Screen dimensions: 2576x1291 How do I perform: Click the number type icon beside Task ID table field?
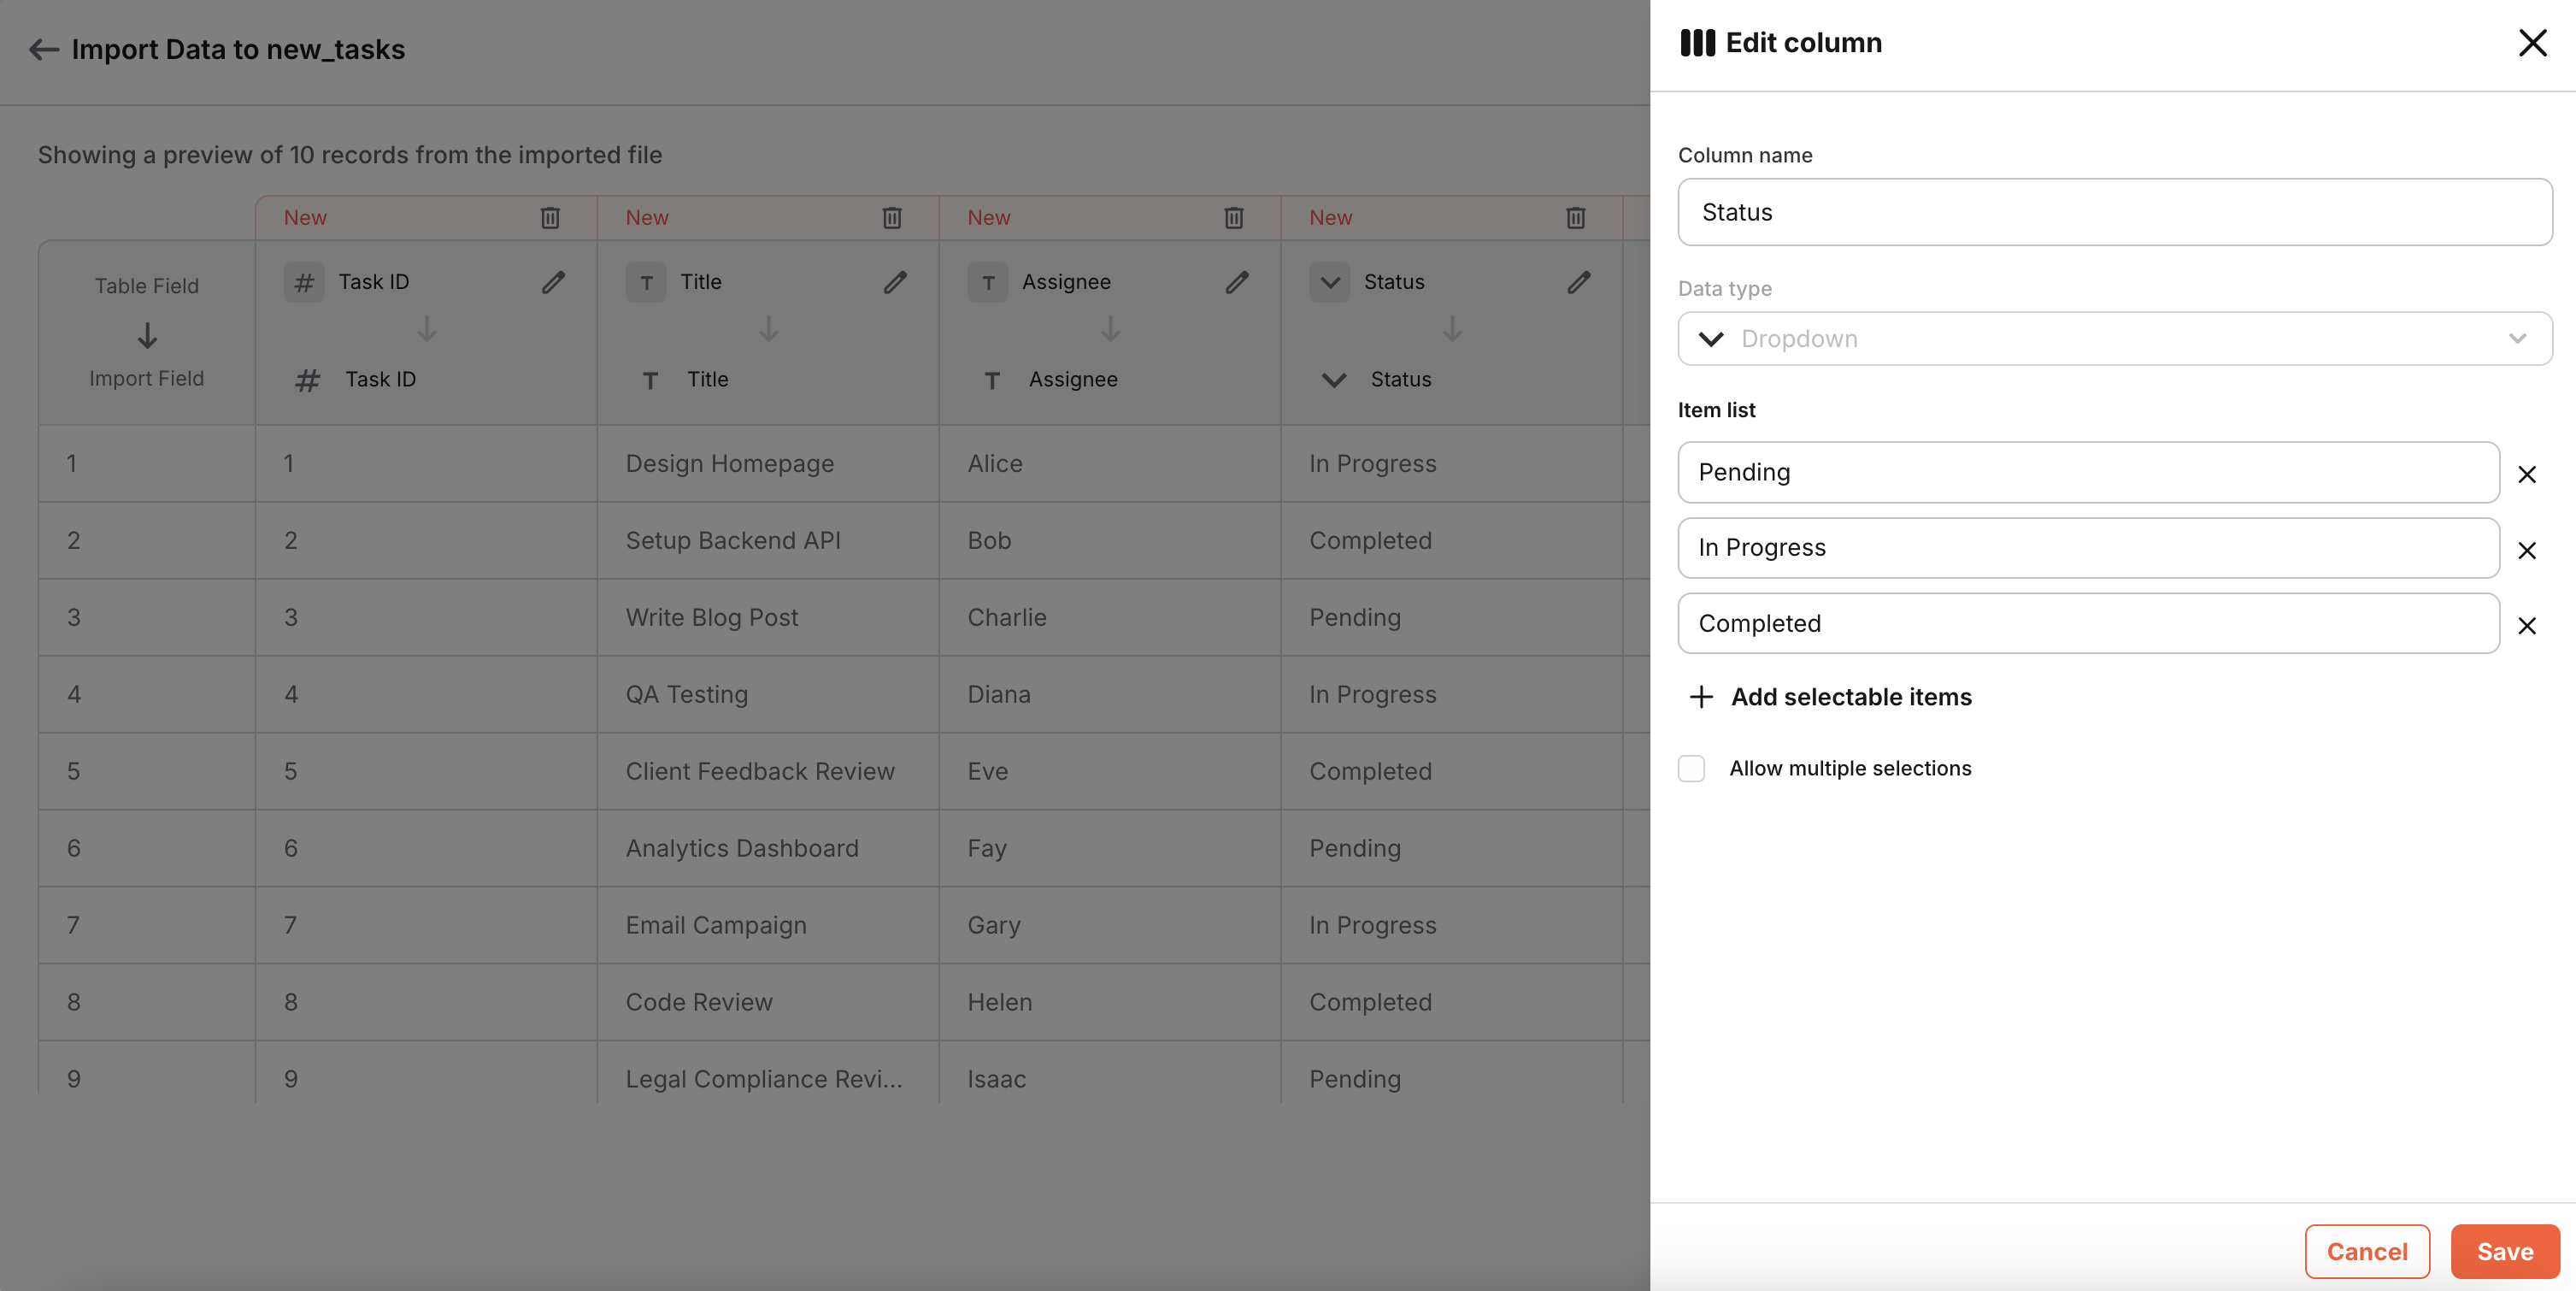tap(304, 282)
